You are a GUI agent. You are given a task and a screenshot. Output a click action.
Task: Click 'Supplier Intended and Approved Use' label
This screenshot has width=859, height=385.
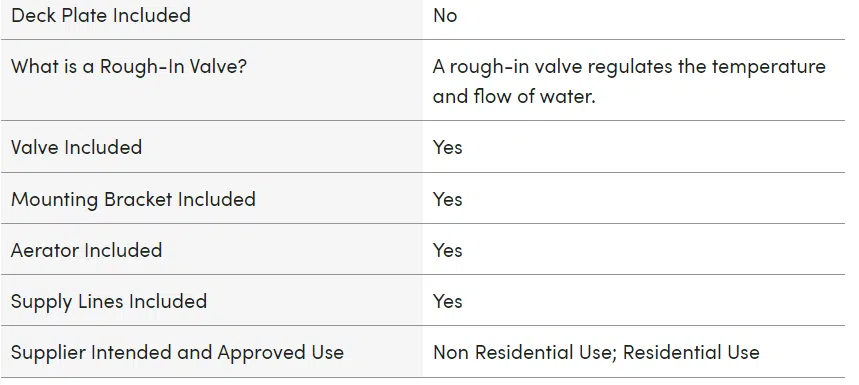(177, 353)
